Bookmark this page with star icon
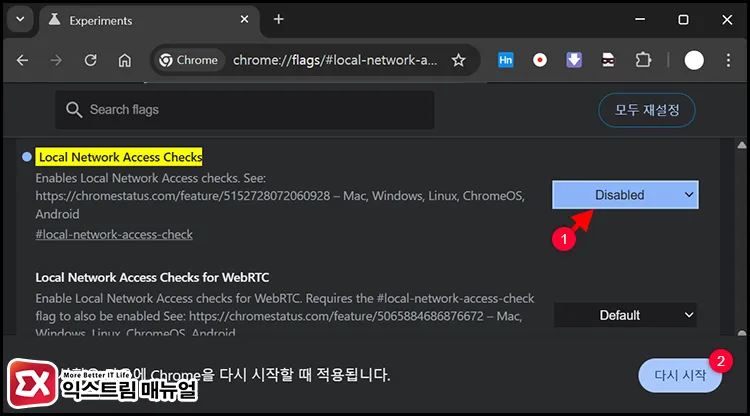The height and width of the screenshot is (416, 750). pos(458,60)
